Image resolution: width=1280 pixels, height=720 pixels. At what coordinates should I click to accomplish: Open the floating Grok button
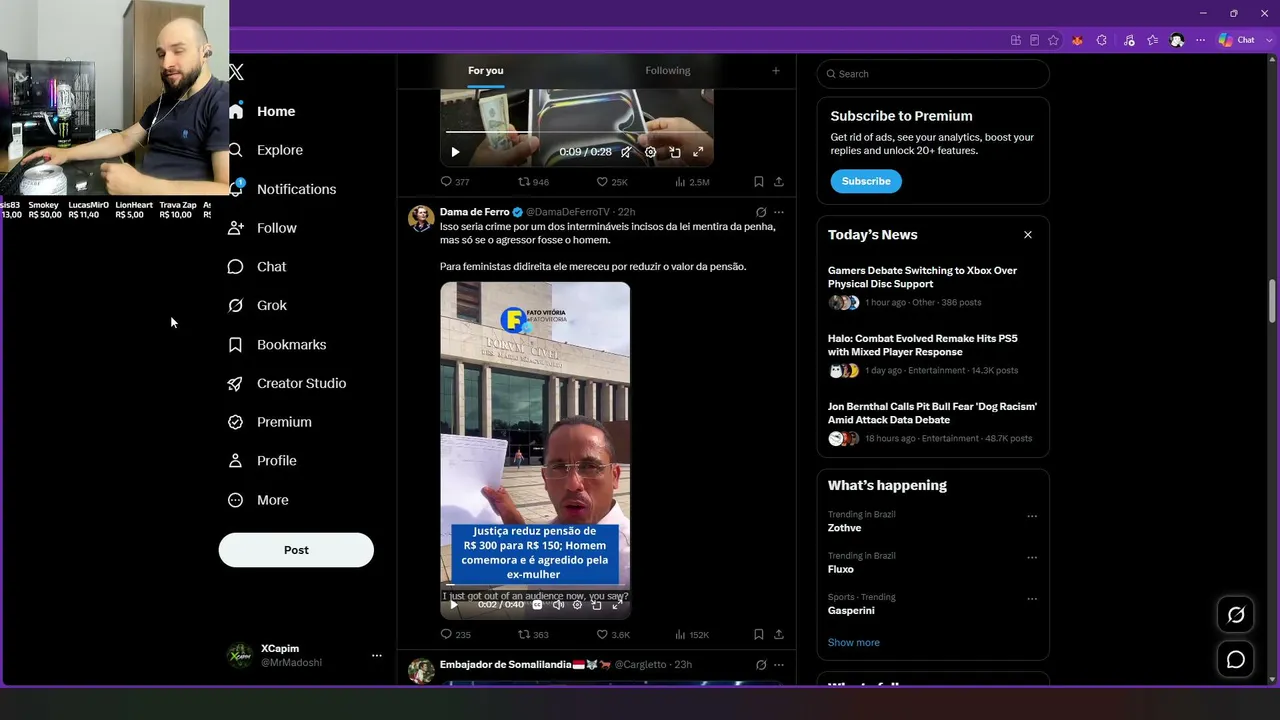[x=1236, y=615]
